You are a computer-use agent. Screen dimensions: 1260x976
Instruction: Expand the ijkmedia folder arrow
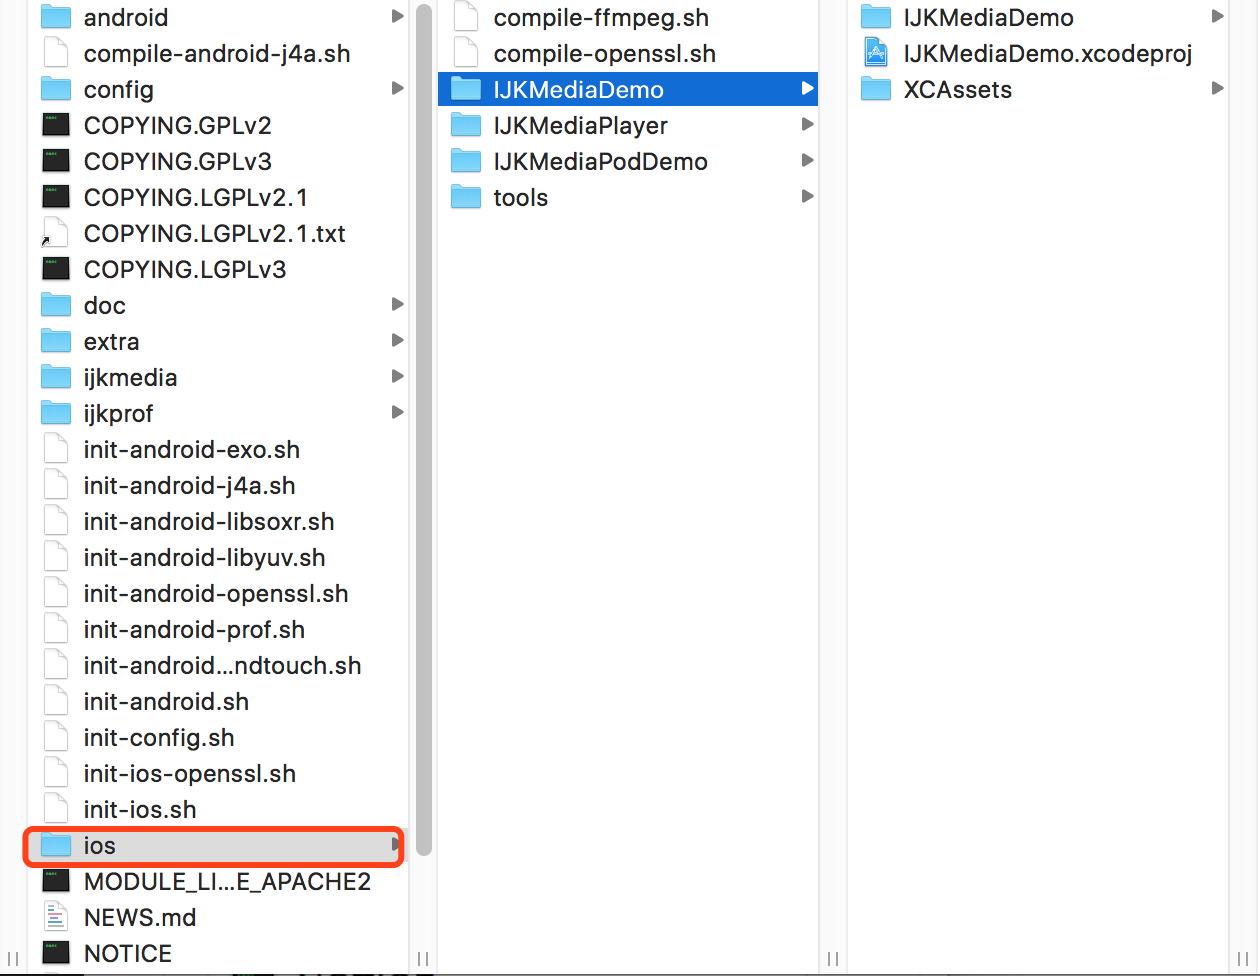(397, 377)
